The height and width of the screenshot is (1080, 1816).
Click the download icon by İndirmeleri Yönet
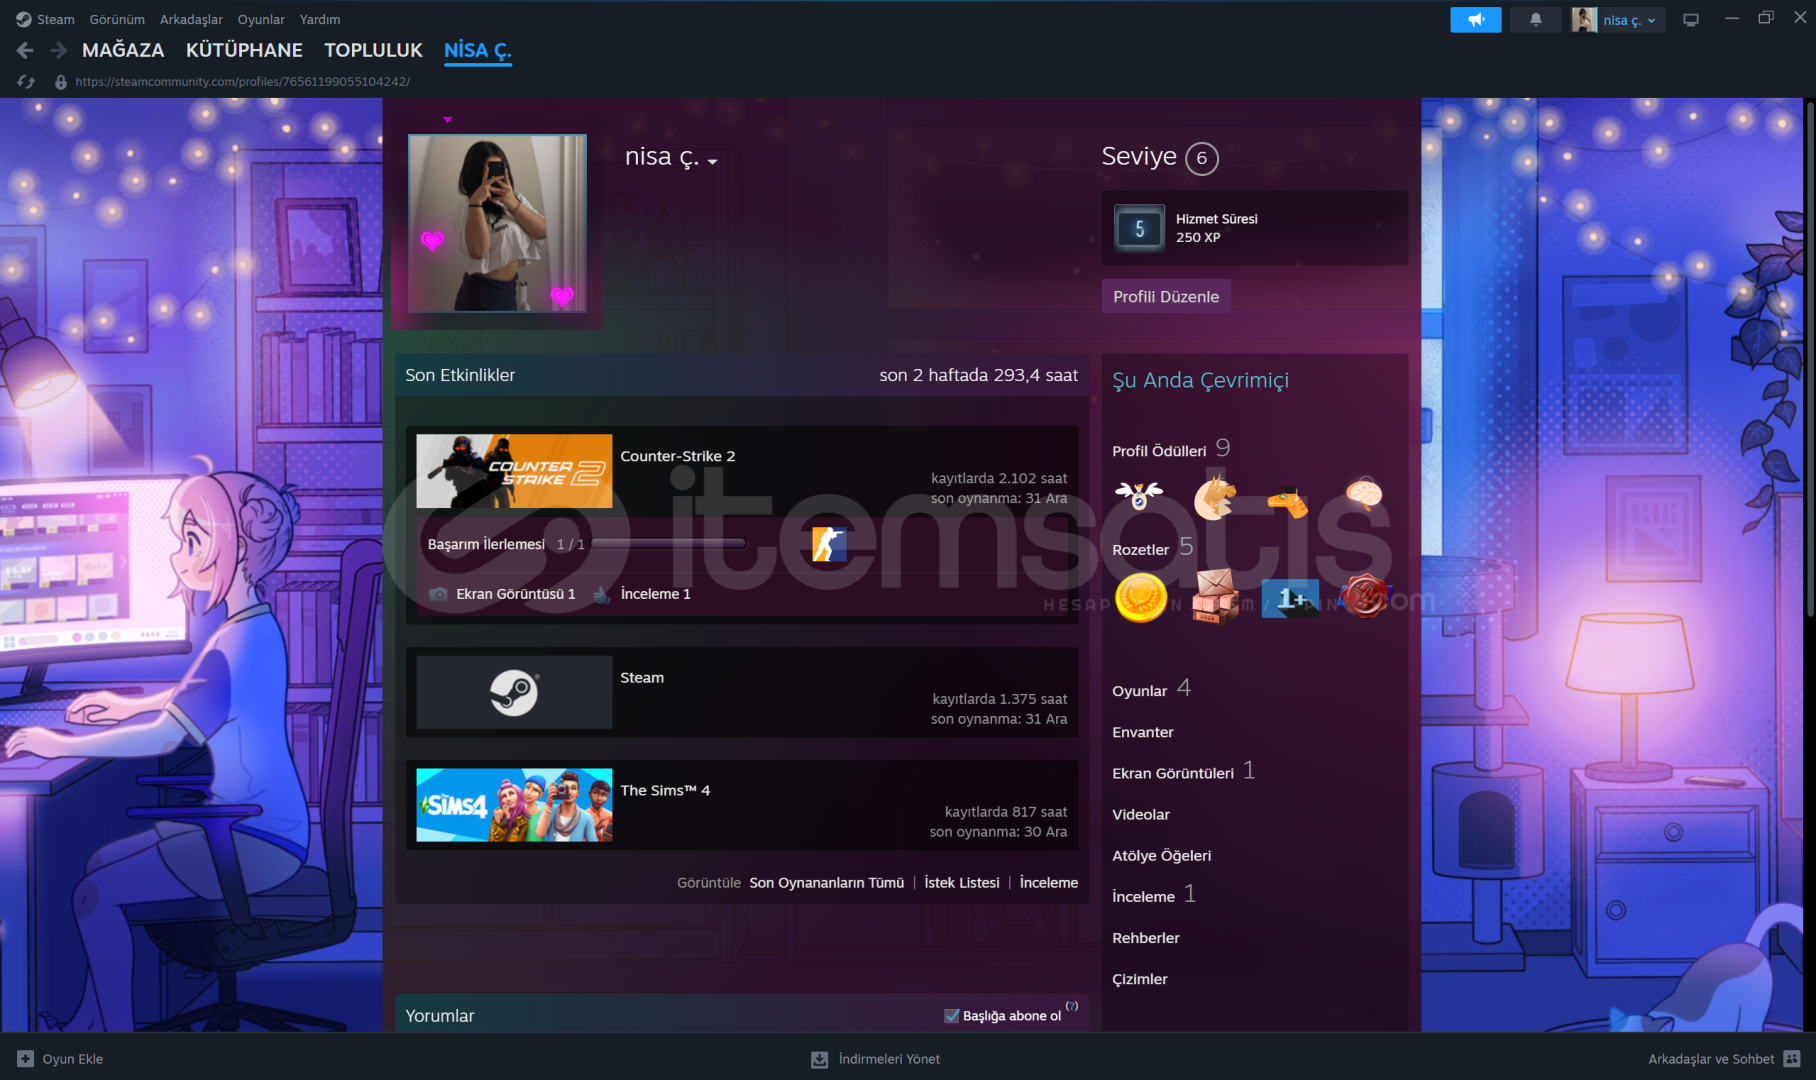[x=819, y=1059]
